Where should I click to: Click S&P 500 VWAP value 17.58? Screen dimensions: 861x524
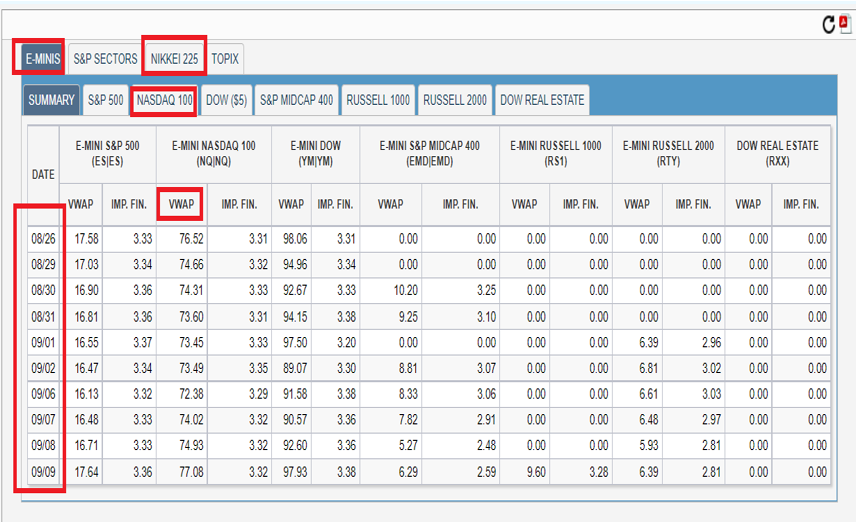coord(87,239)
